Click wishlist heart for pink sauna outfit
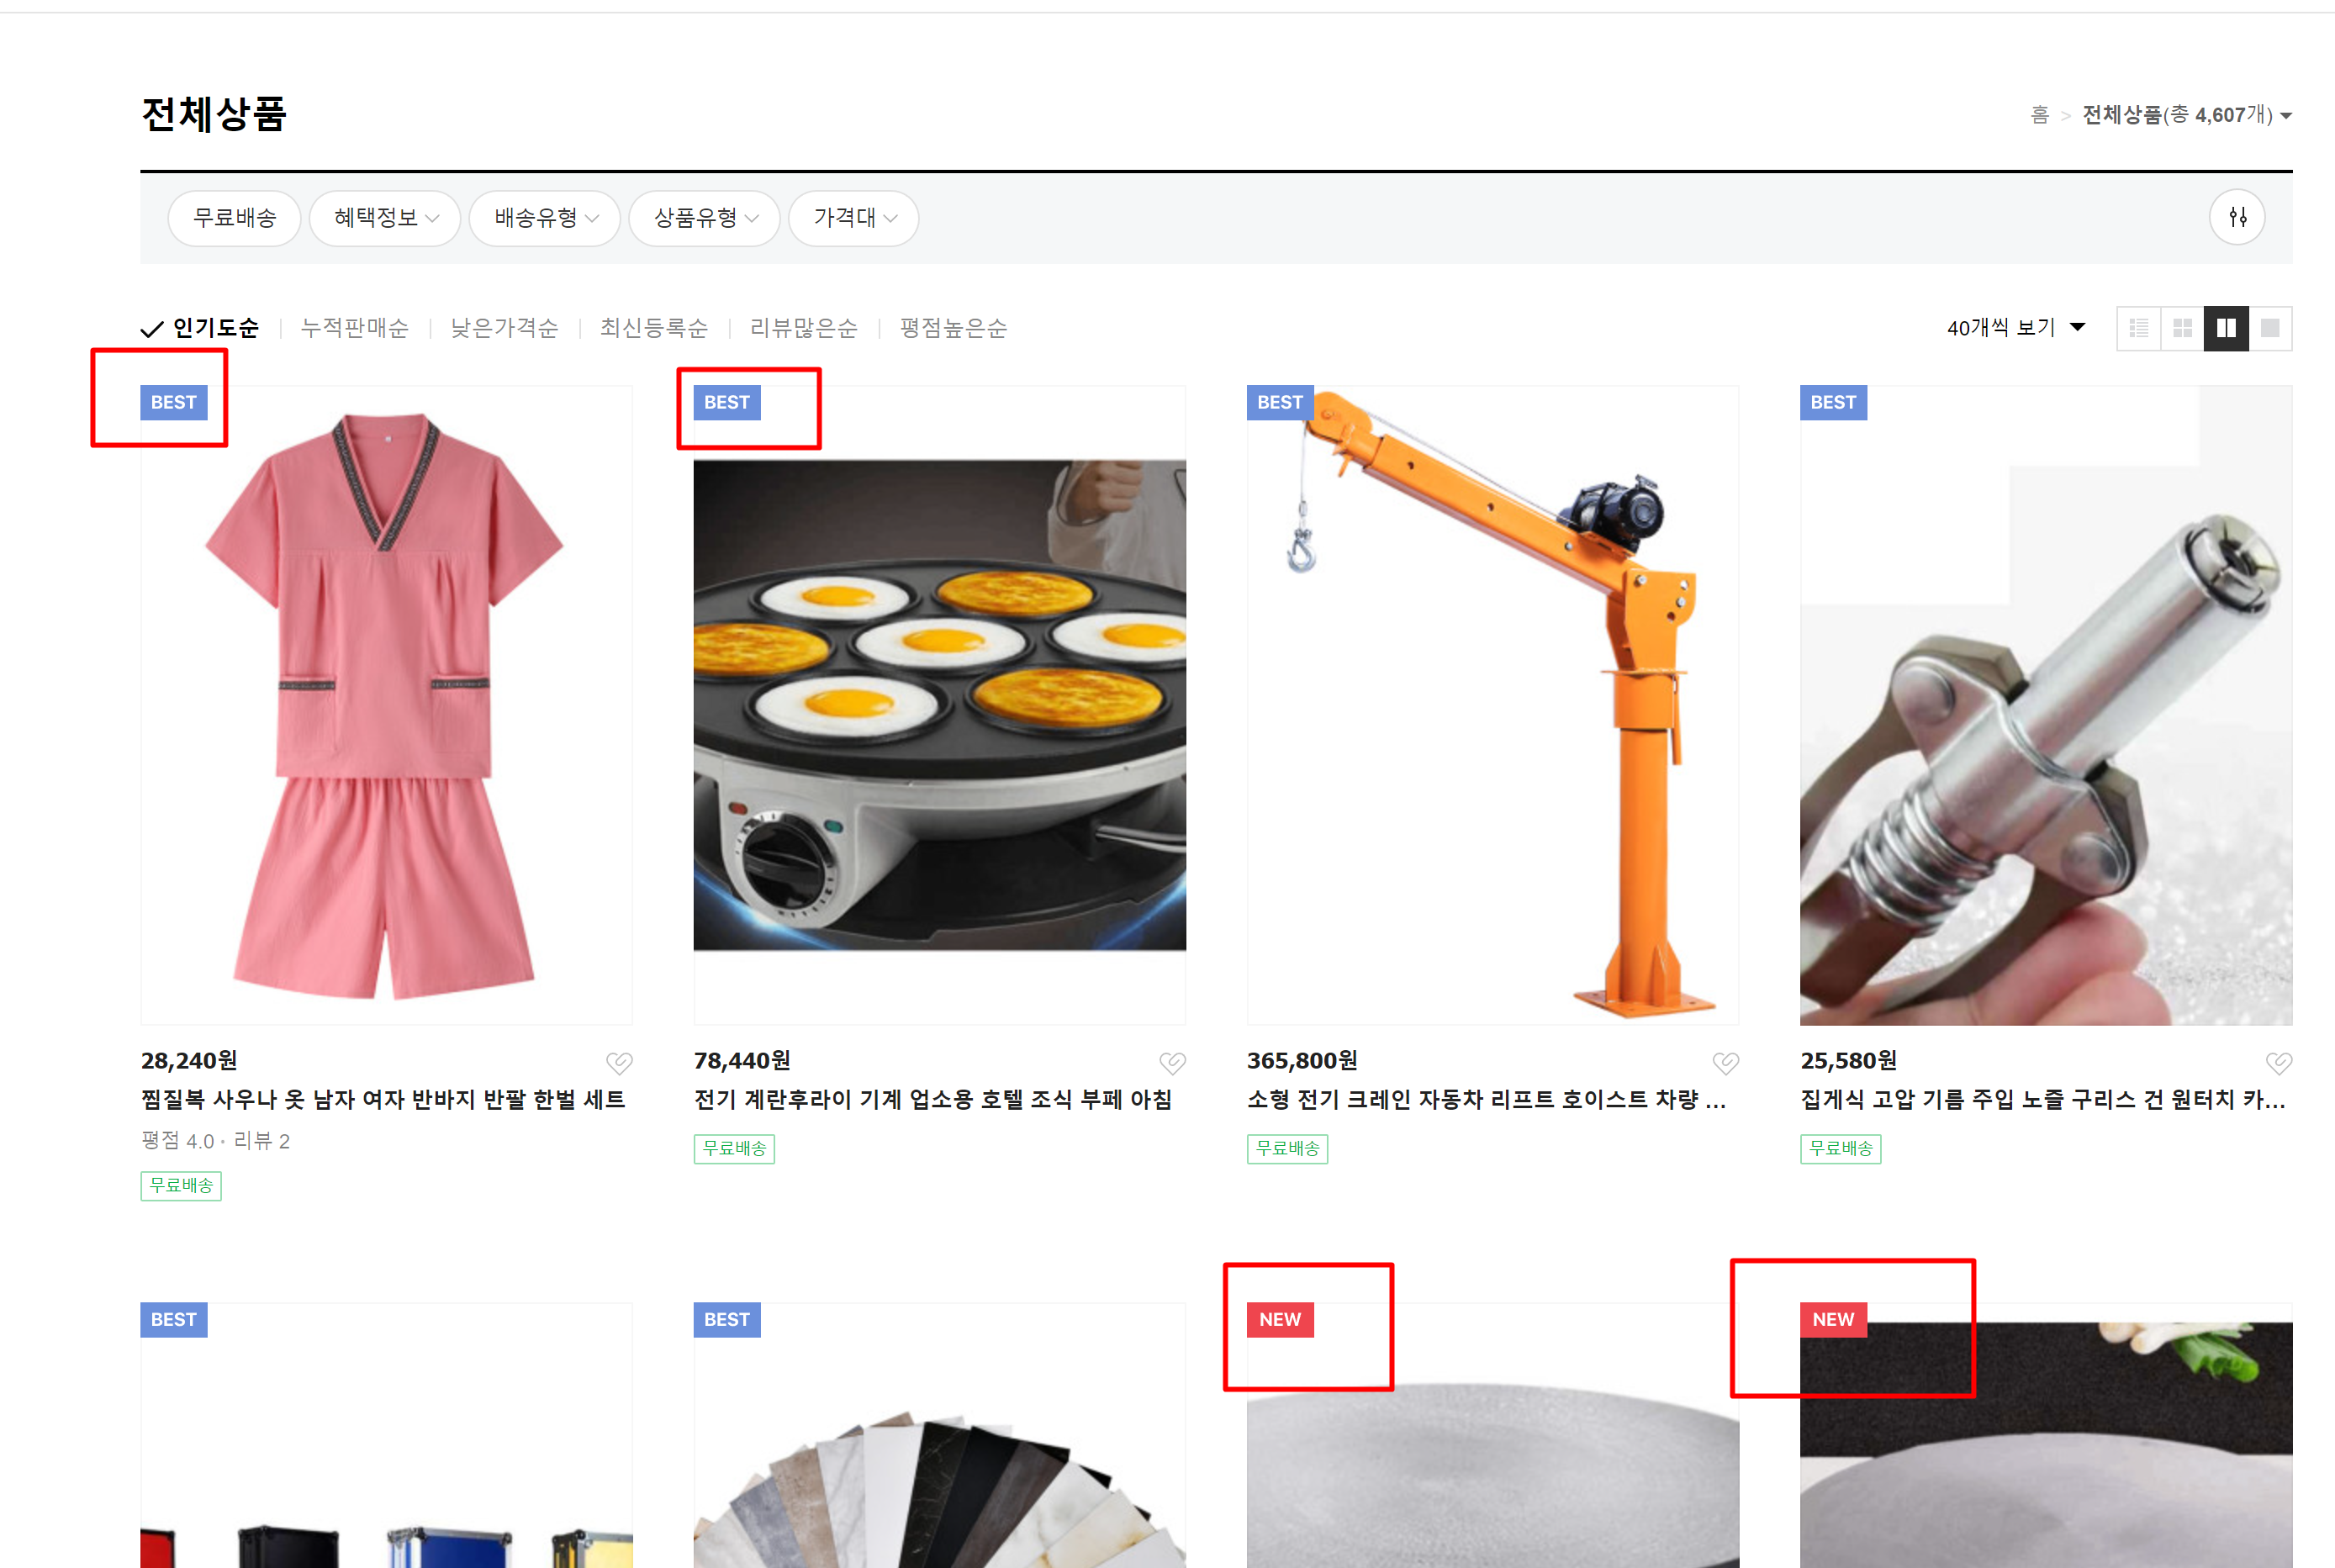 (619, 1062)
